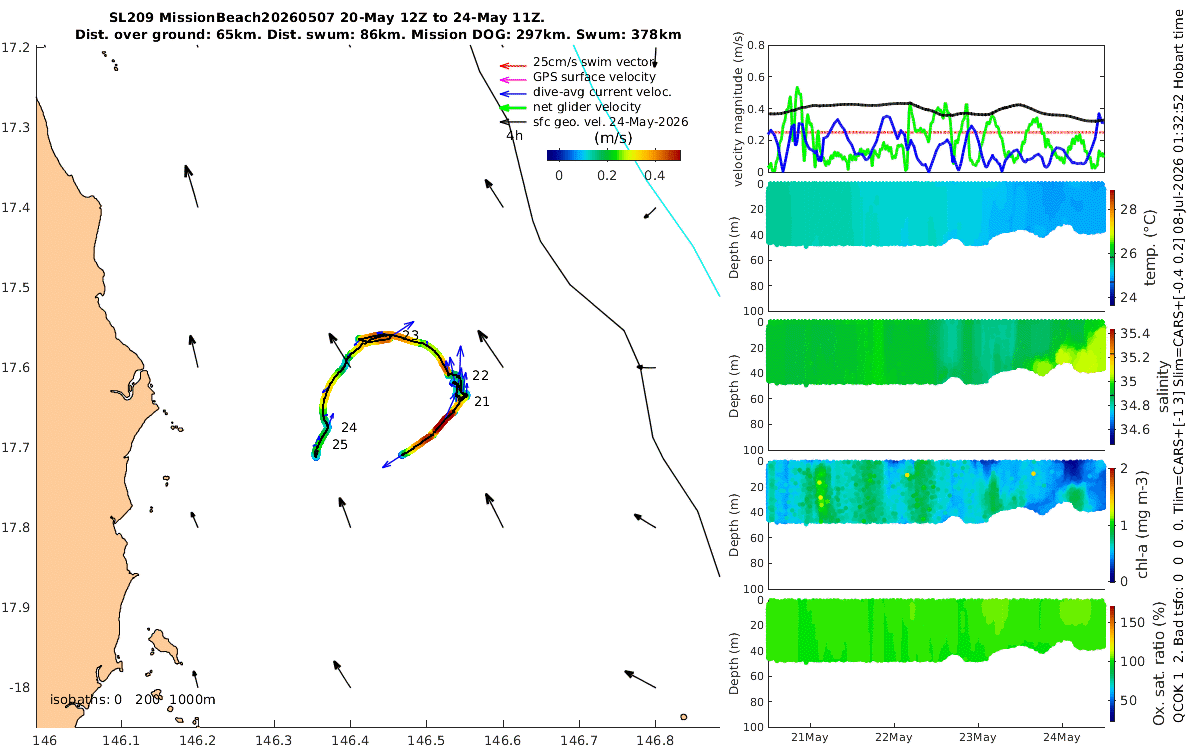Click the black sfc geo. vel. legend arrow
This screenshot has height=750, width=1200.
512,122
